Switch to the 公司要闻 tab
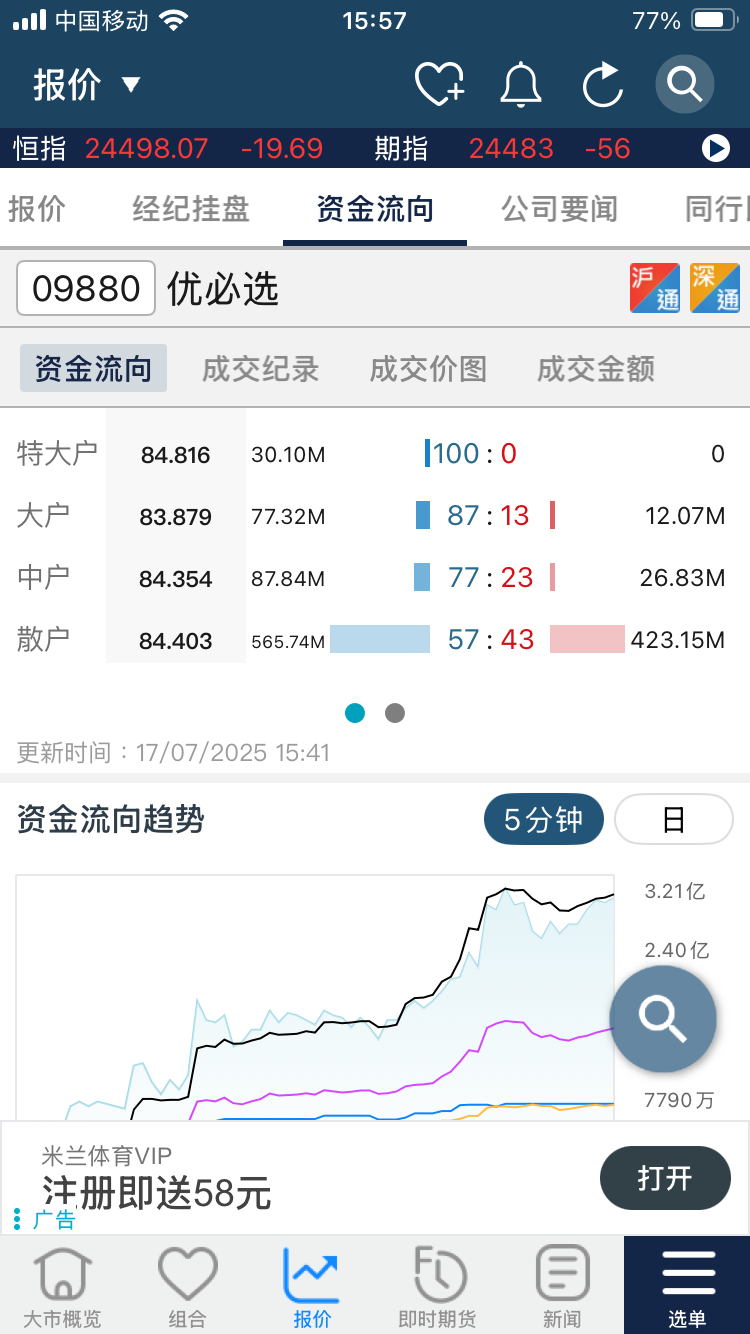750x1334 pixels. click(x=559, y=209)
